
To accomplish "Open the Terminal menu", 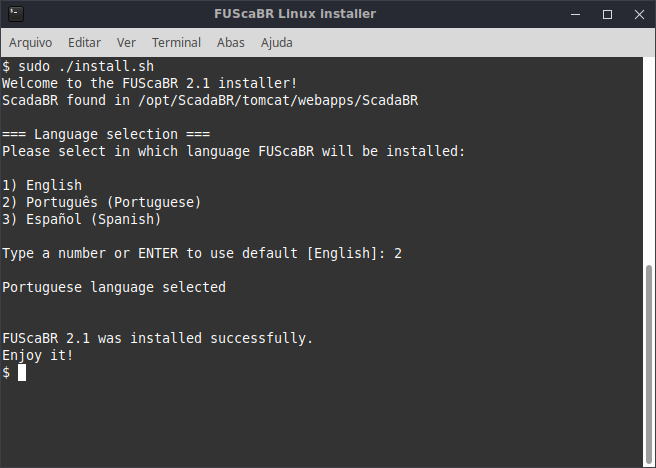I will point(176,43).
